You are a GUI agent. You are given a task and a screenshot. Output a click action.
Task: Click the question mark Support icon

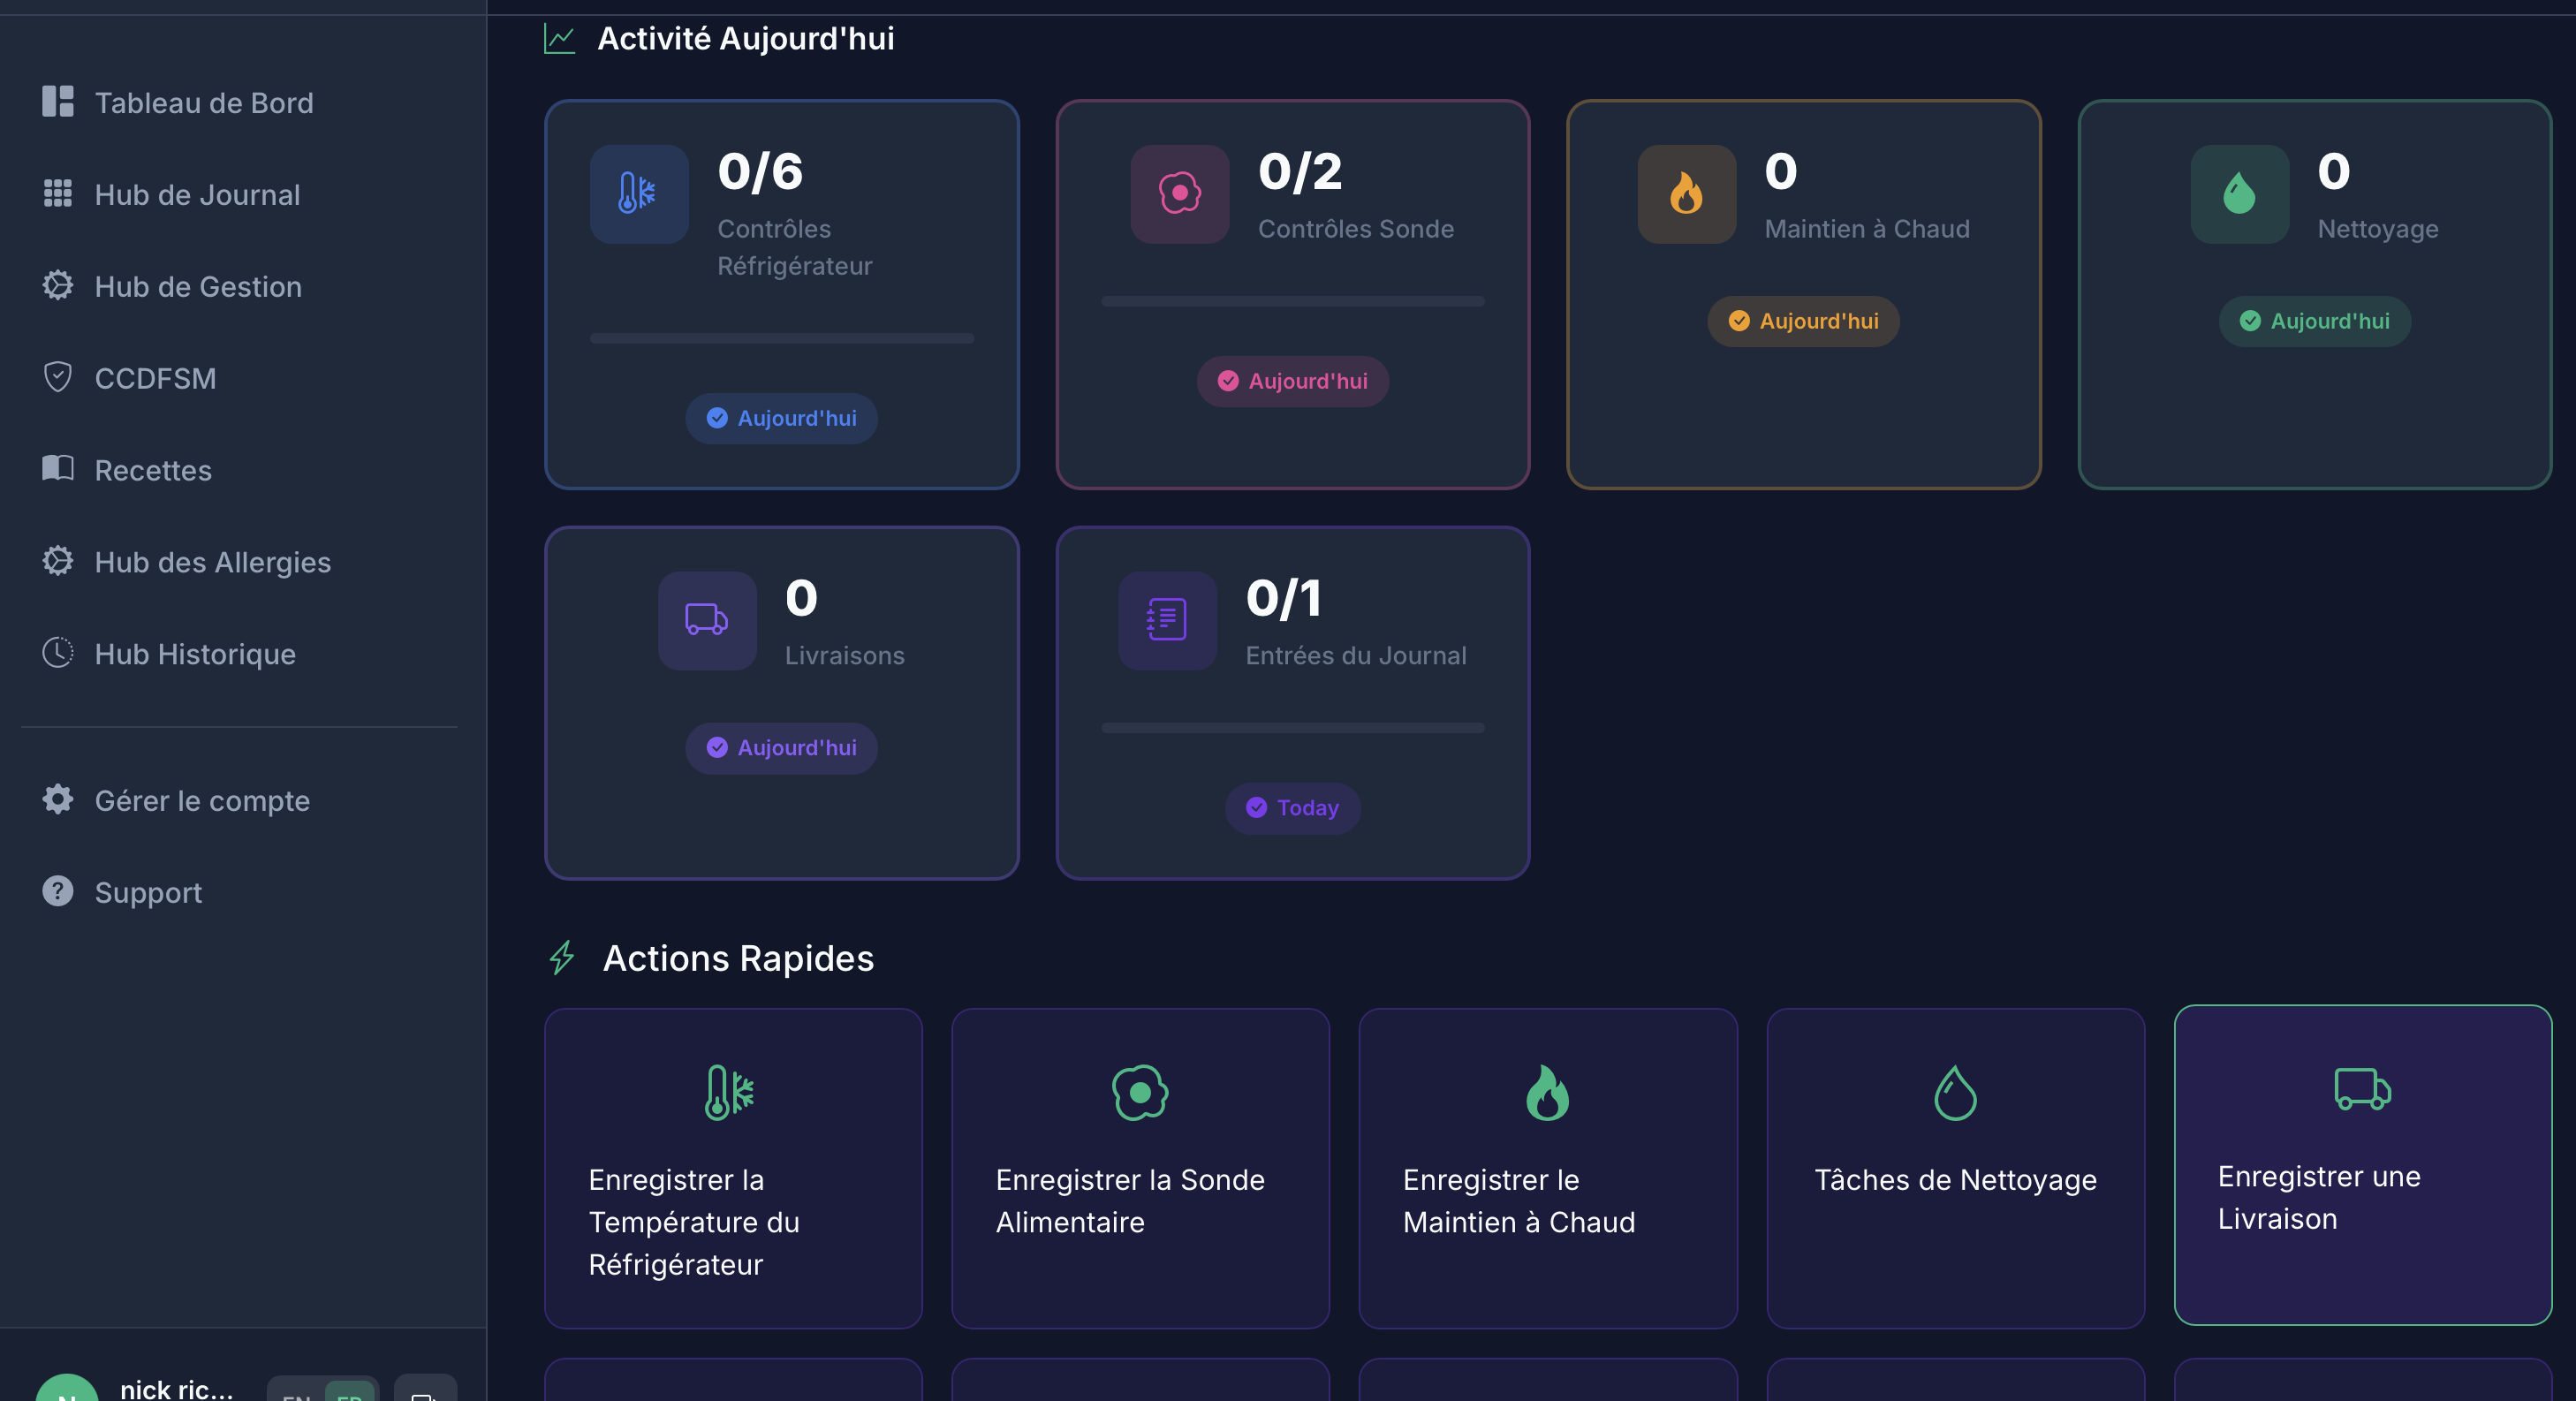(58, 892)
